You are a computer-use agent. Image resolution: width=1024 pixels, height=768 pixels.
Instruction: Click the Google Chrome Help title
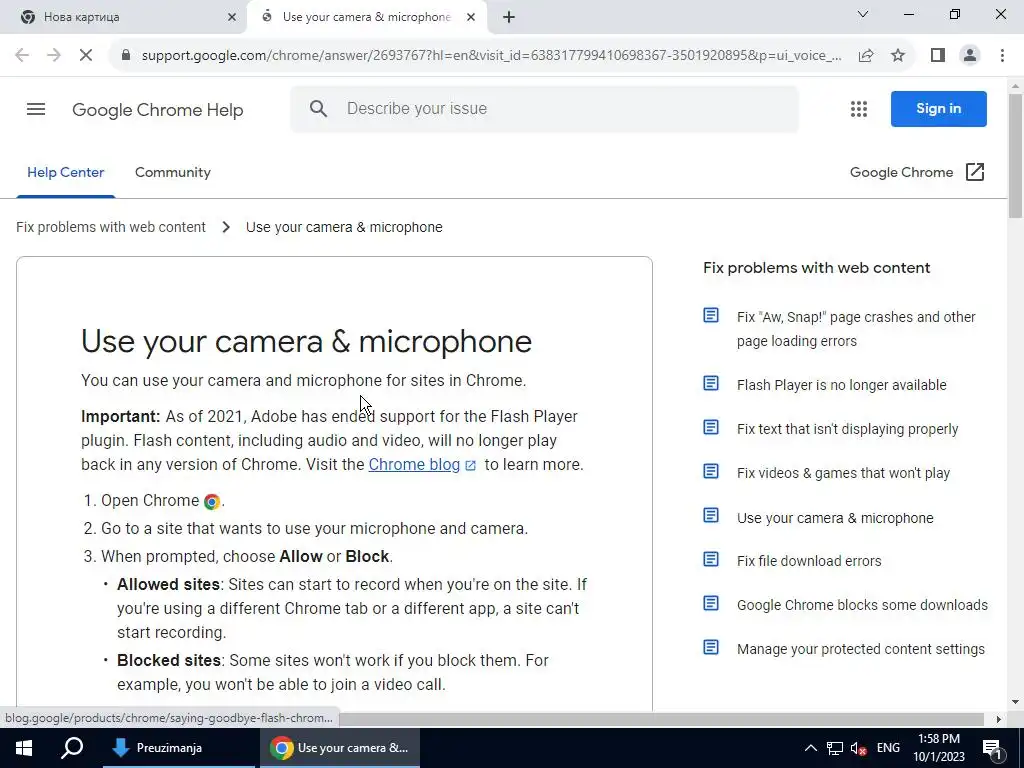coord(157,110)
